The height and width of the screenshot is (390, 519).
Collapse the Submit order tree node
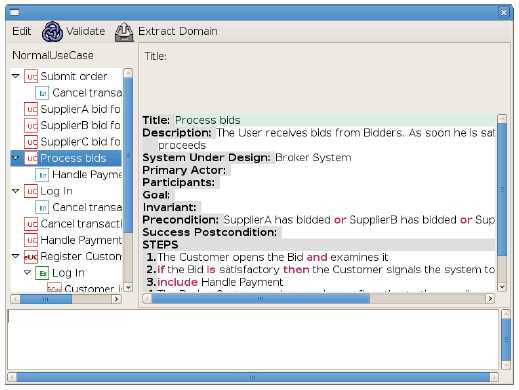(x=16, y=76)
